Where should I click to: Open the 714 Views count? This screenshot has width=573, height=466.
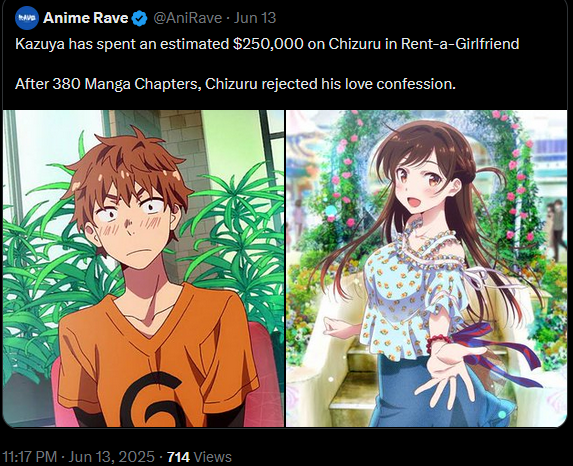coord(199,457)
